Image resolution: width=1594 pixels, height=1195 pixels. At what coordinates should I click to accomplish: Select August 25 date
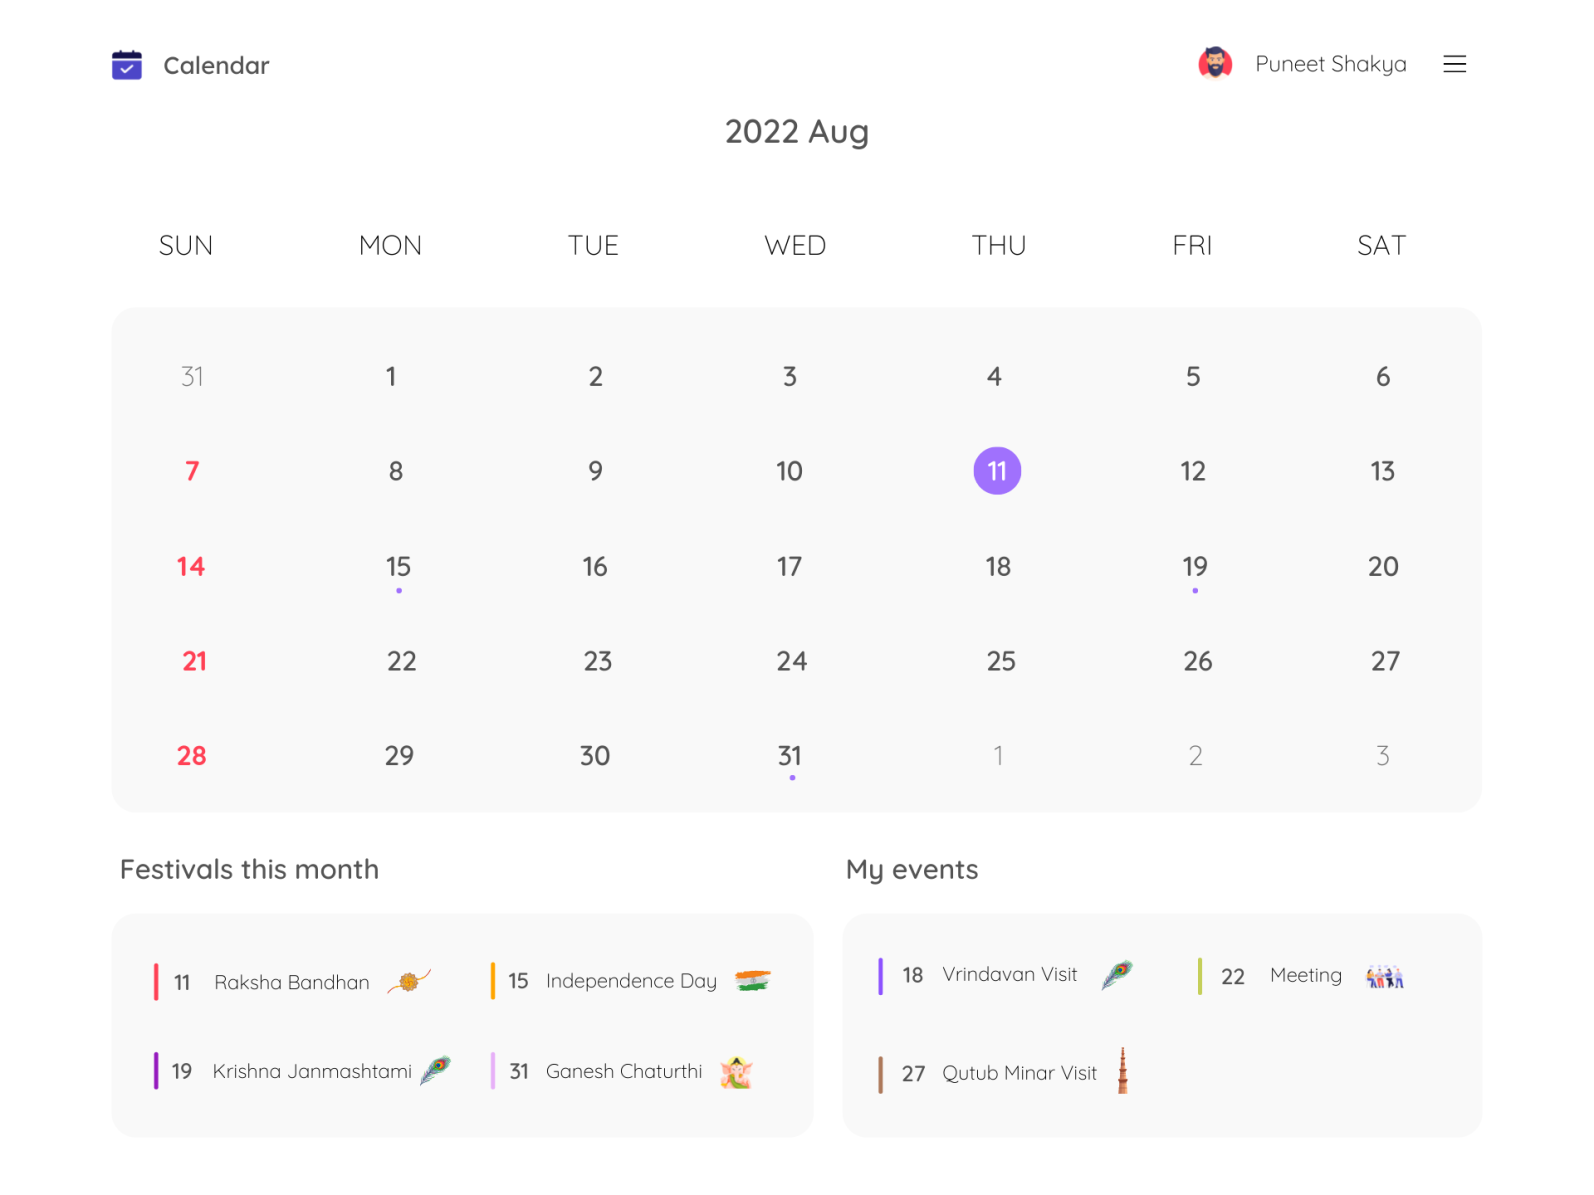(1001, 661)
